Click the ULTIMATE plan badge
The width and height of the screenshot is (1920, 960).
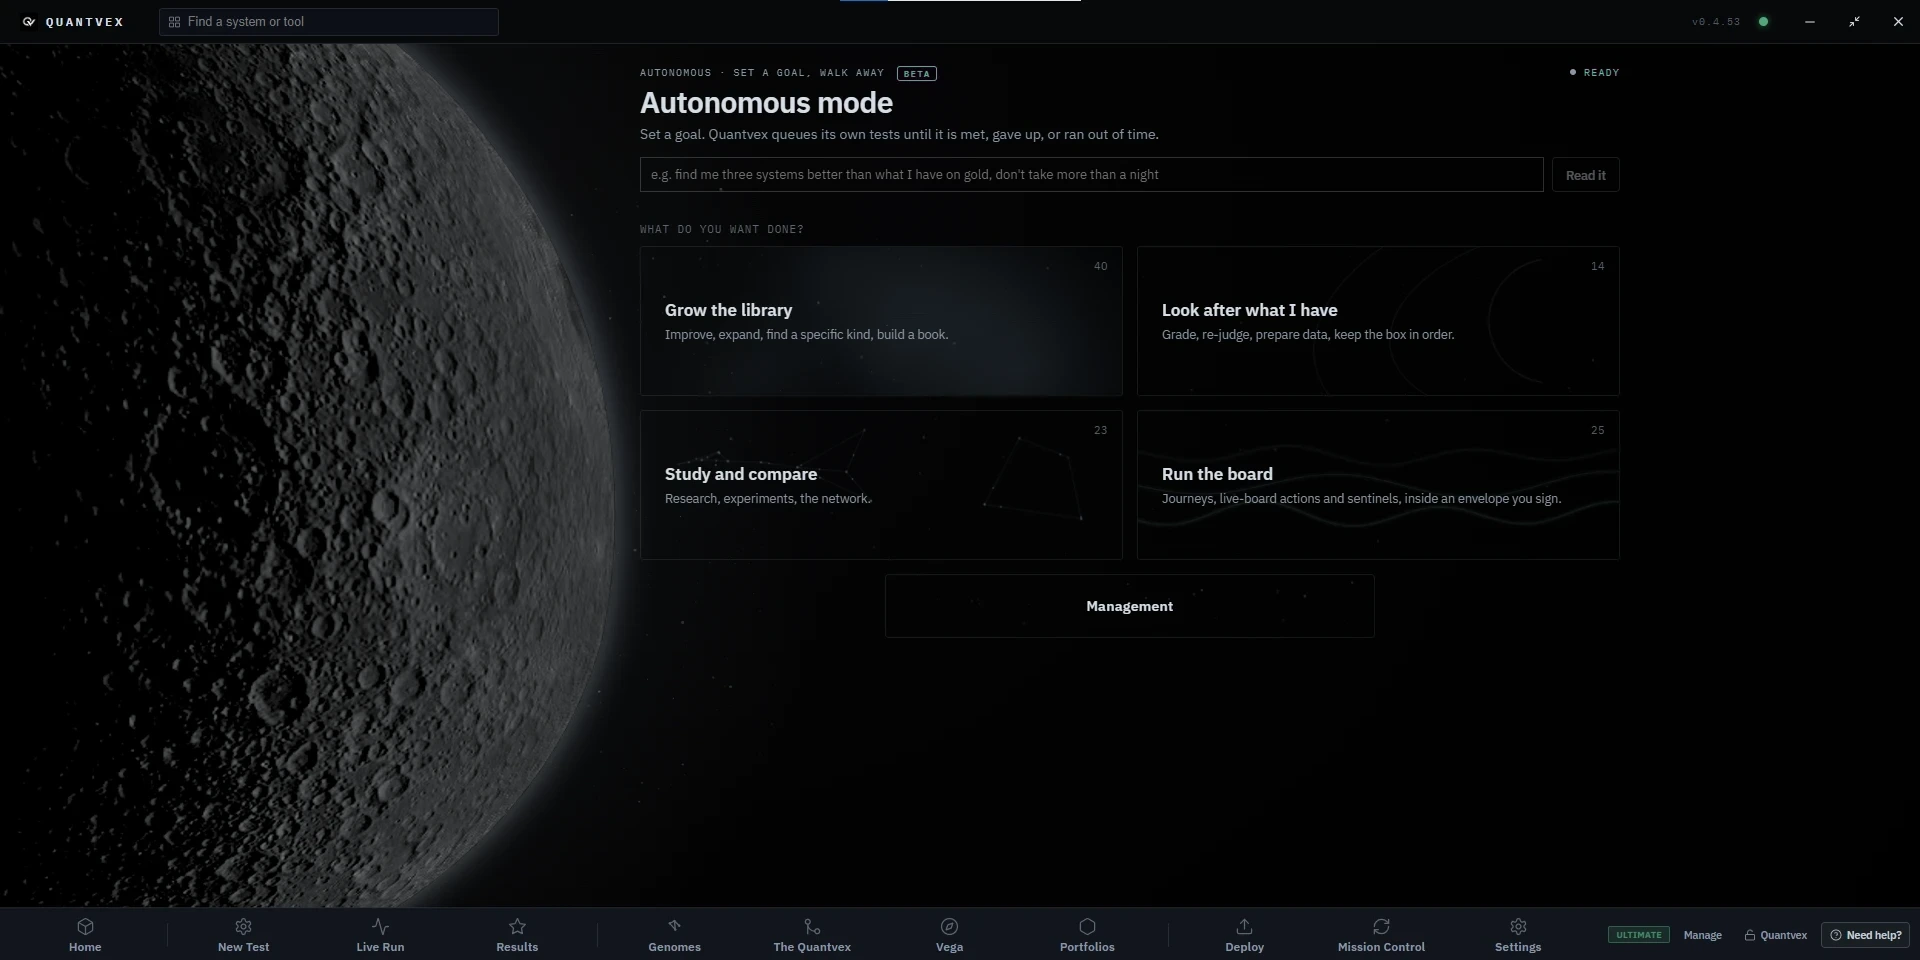[1638, 935]
